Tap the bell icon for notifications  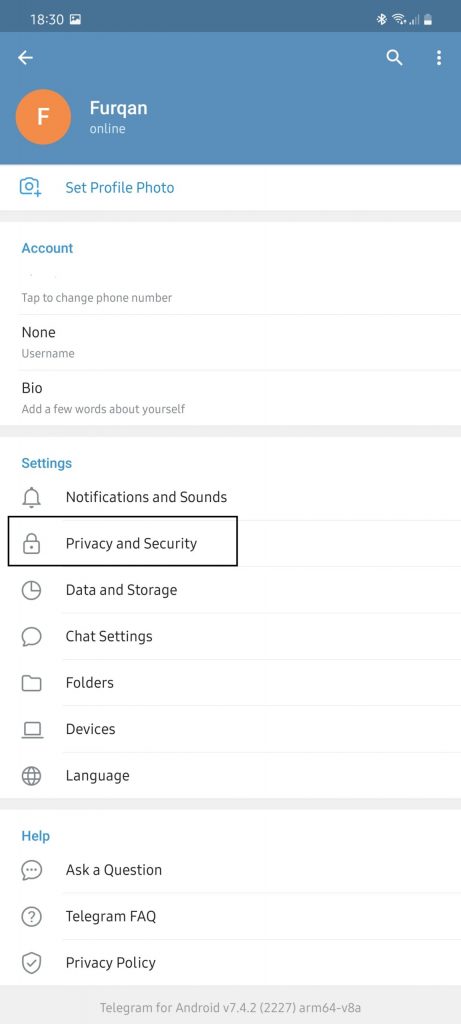pos(31,498)
